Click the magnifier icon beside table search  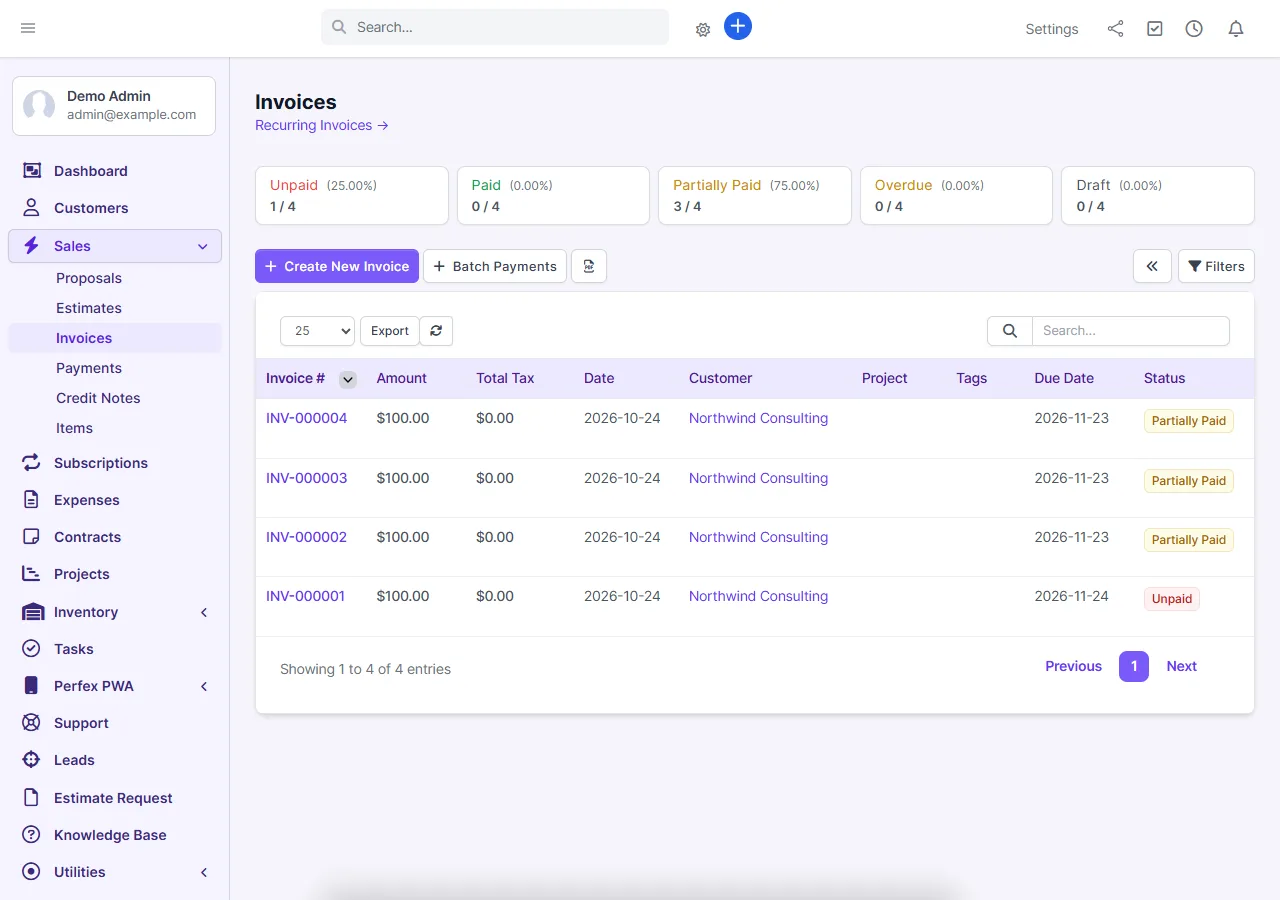tap(1010, 331)
